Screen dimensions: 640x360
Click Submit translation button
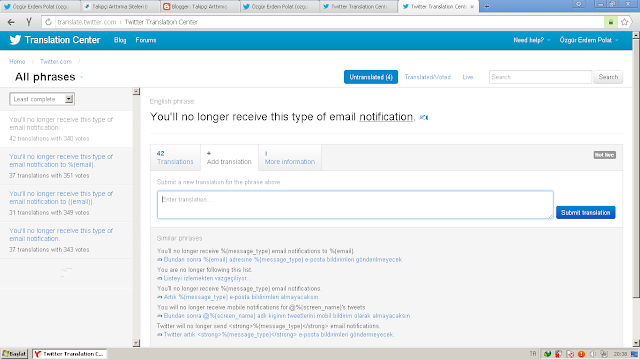click(585, 212)
